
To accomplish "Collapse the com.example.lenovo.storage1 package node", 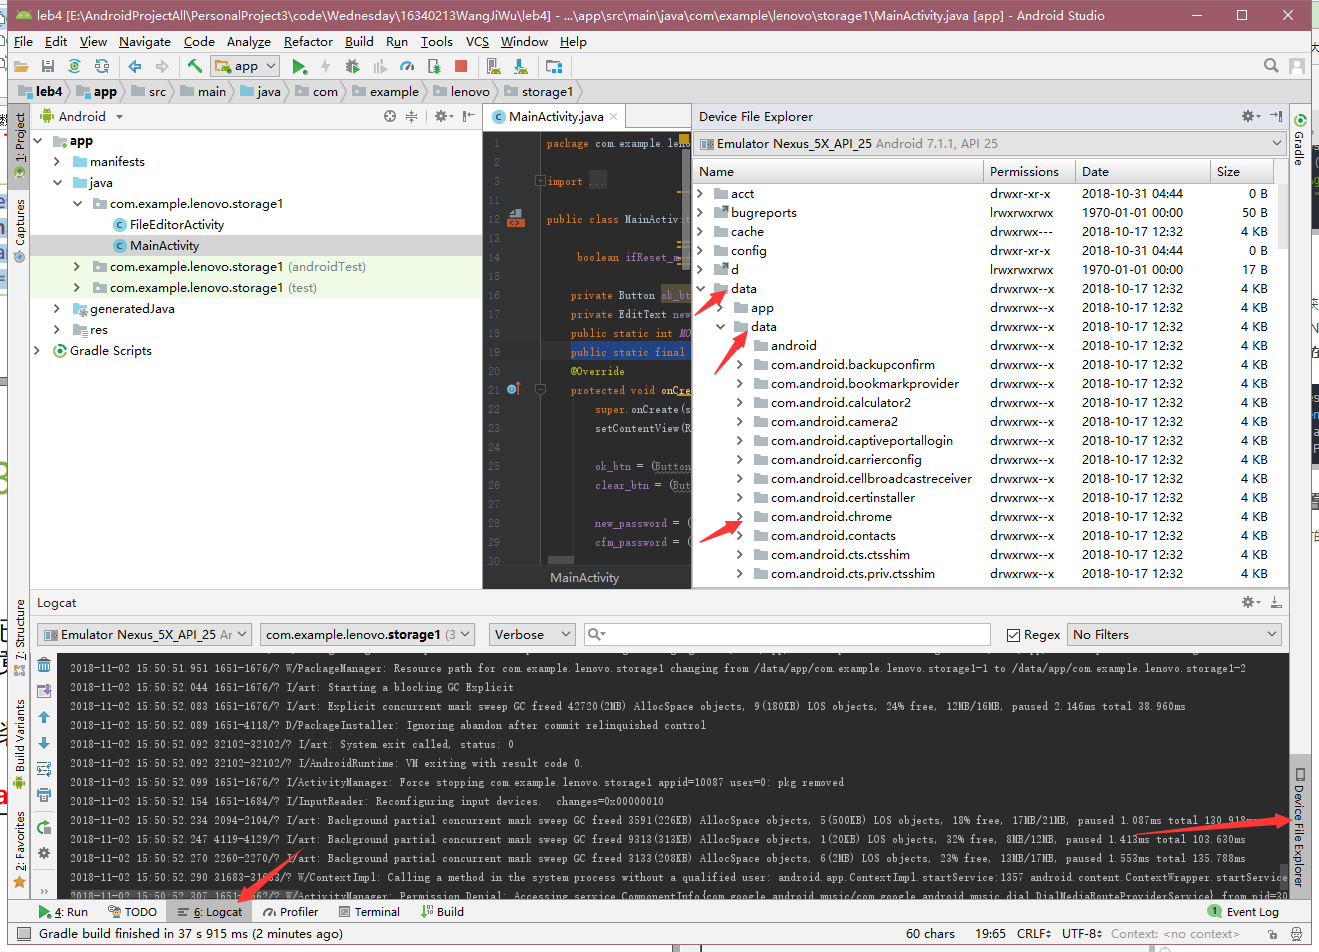I will [77, 204].
